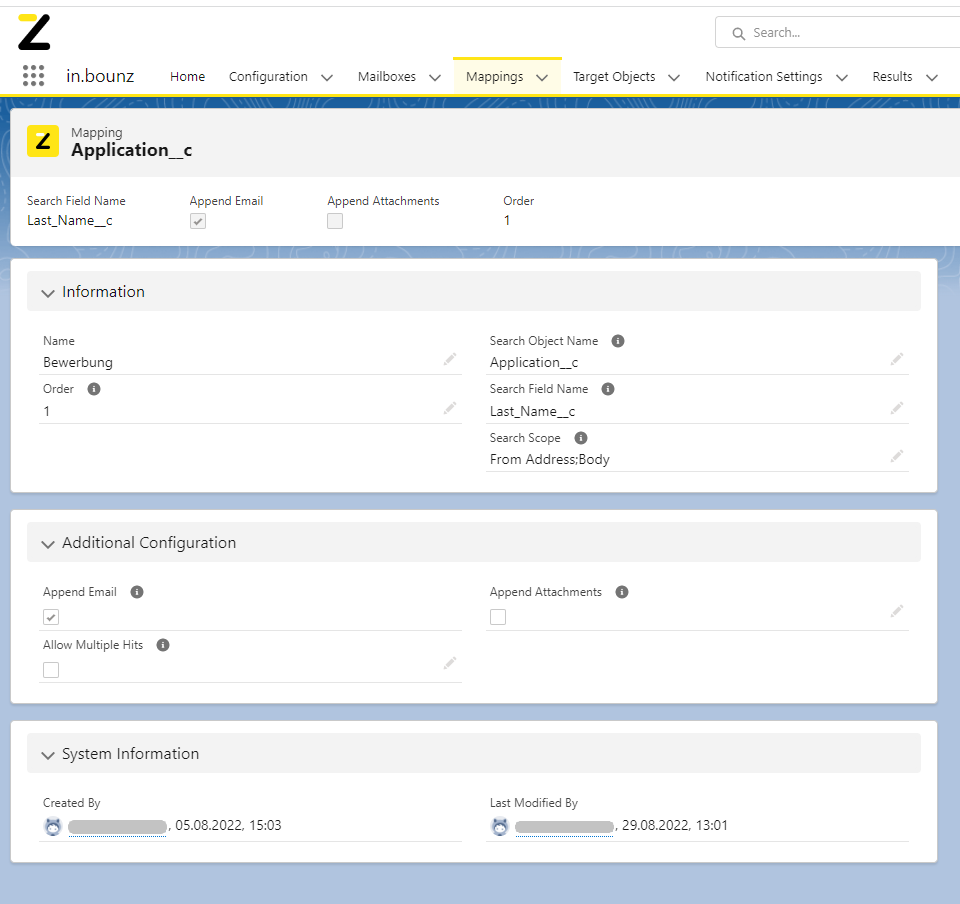Edit the Search Scope field via pencil
This screenshot has height=904, width=960.
tap(896, 456)
